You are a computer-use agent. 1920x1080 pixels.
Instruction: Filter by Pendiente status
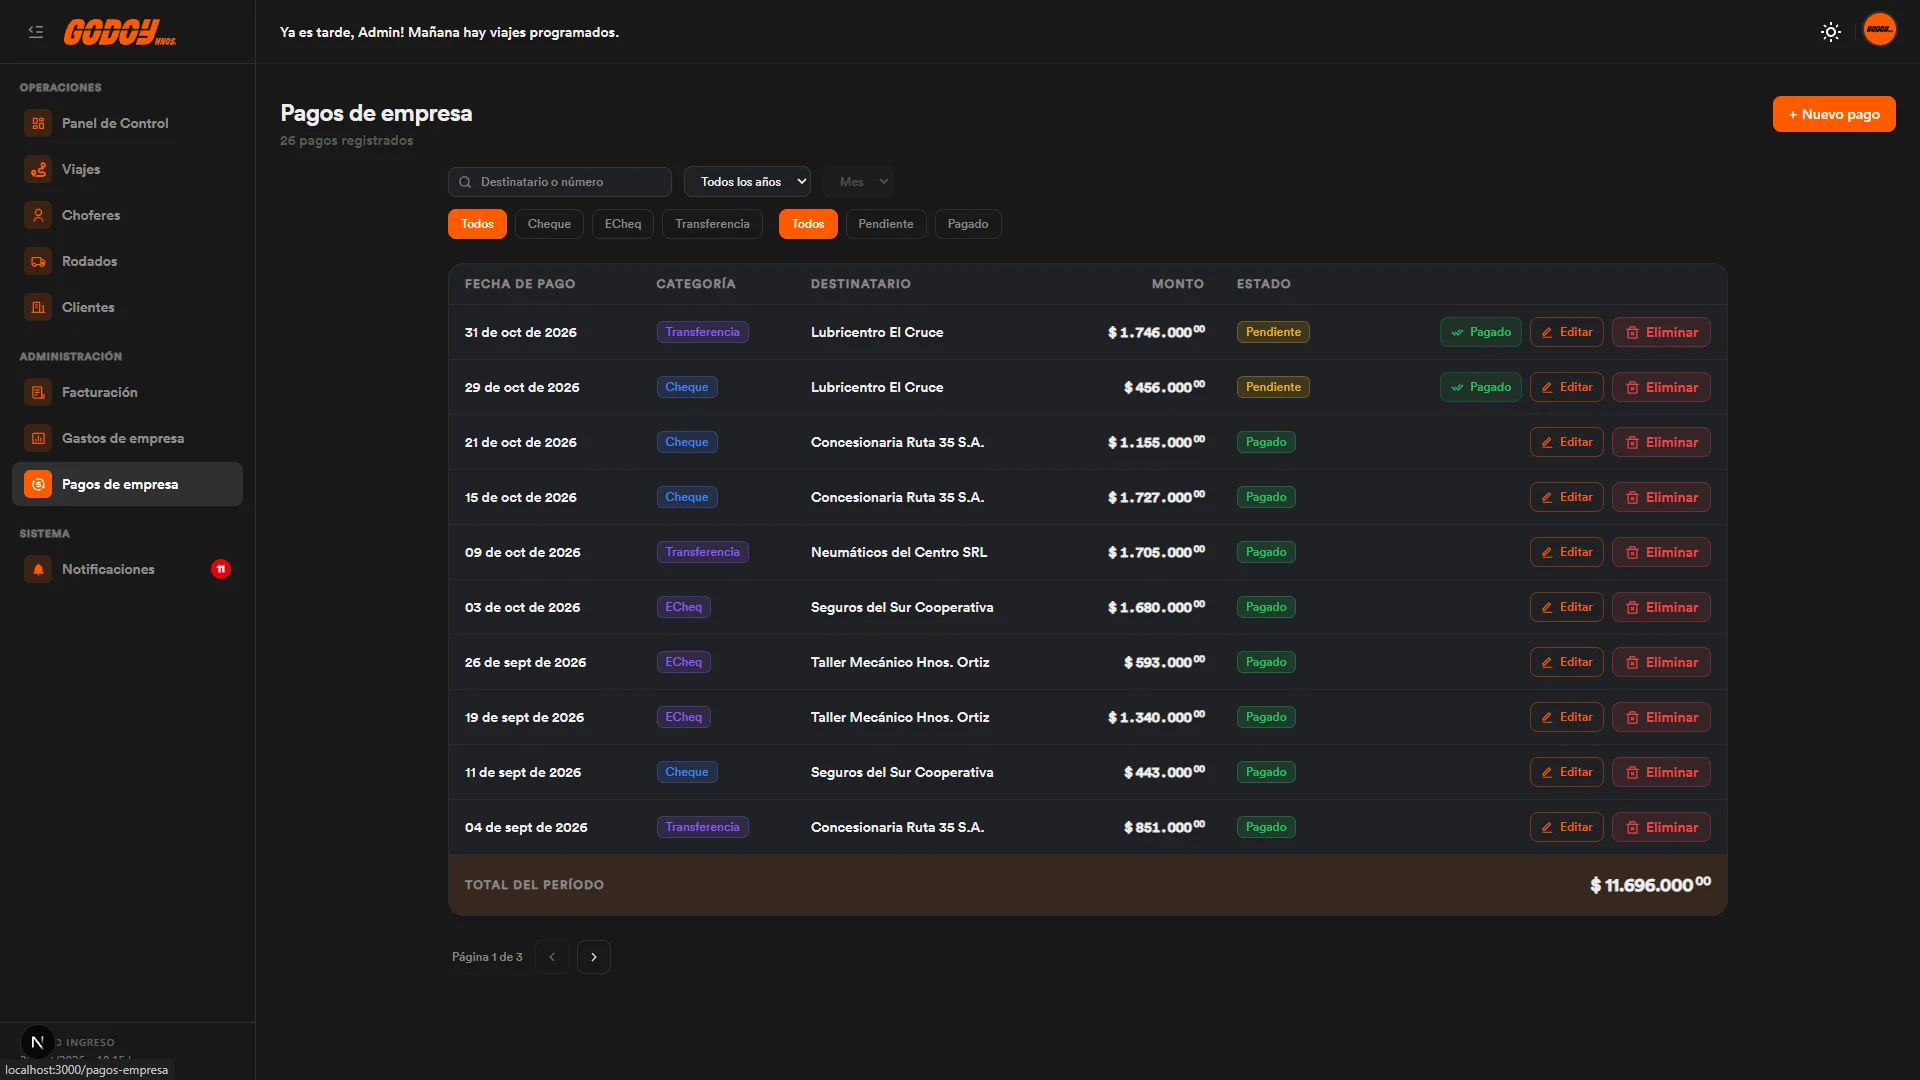pyautogui.click(x=886, y=224)
